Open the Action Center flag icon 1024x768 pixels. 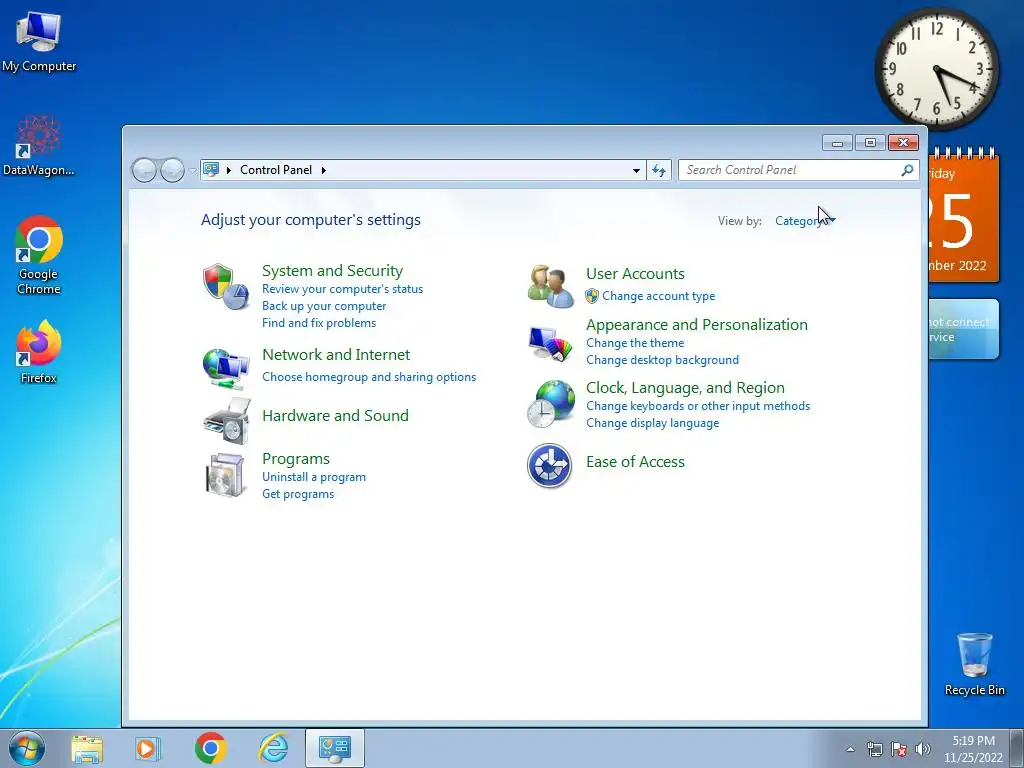pos(899,749)
